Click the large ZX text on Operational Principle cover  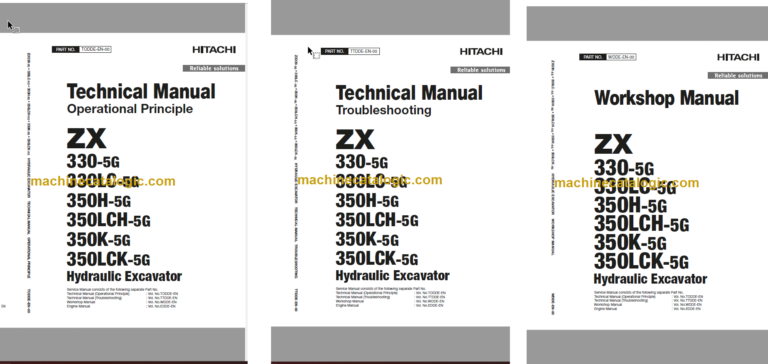[86, 139]
